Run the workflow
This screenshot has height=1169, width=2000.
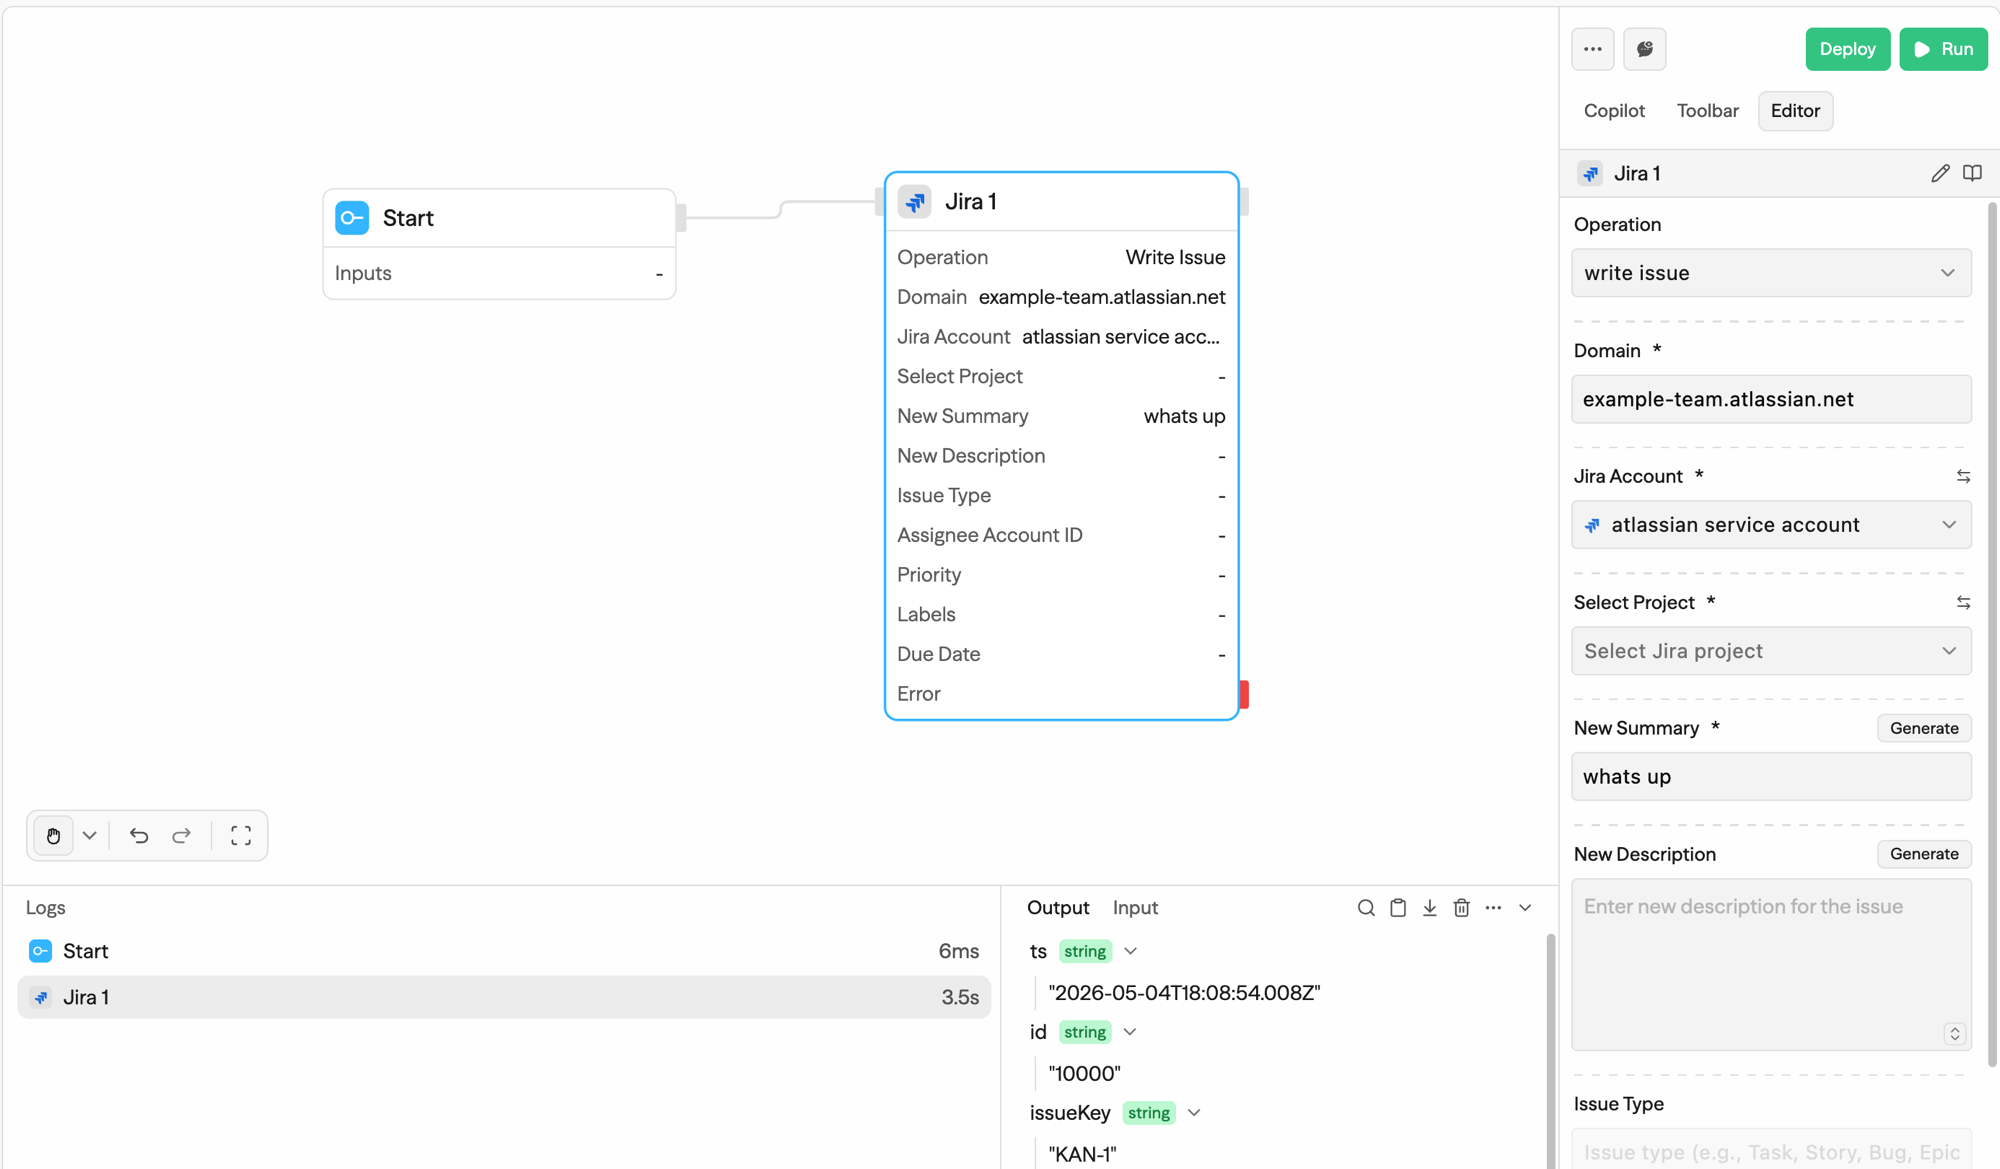click(1943, 49)
